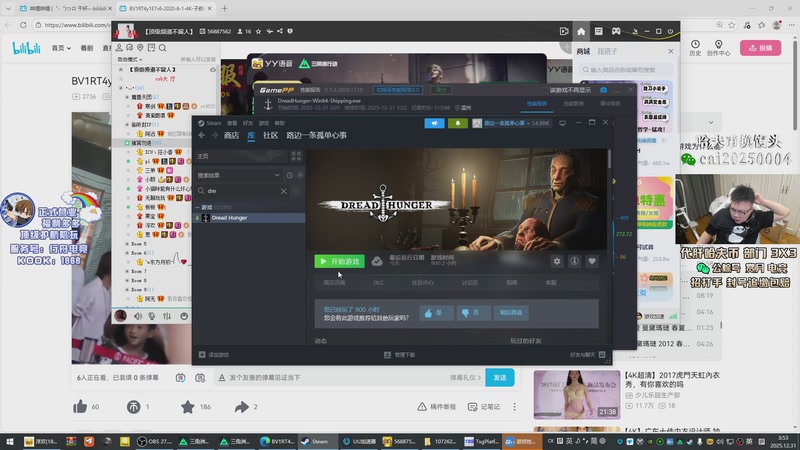Click recent sort clock icon in Steam sidebar
The image size is (800, 450).
289,175
